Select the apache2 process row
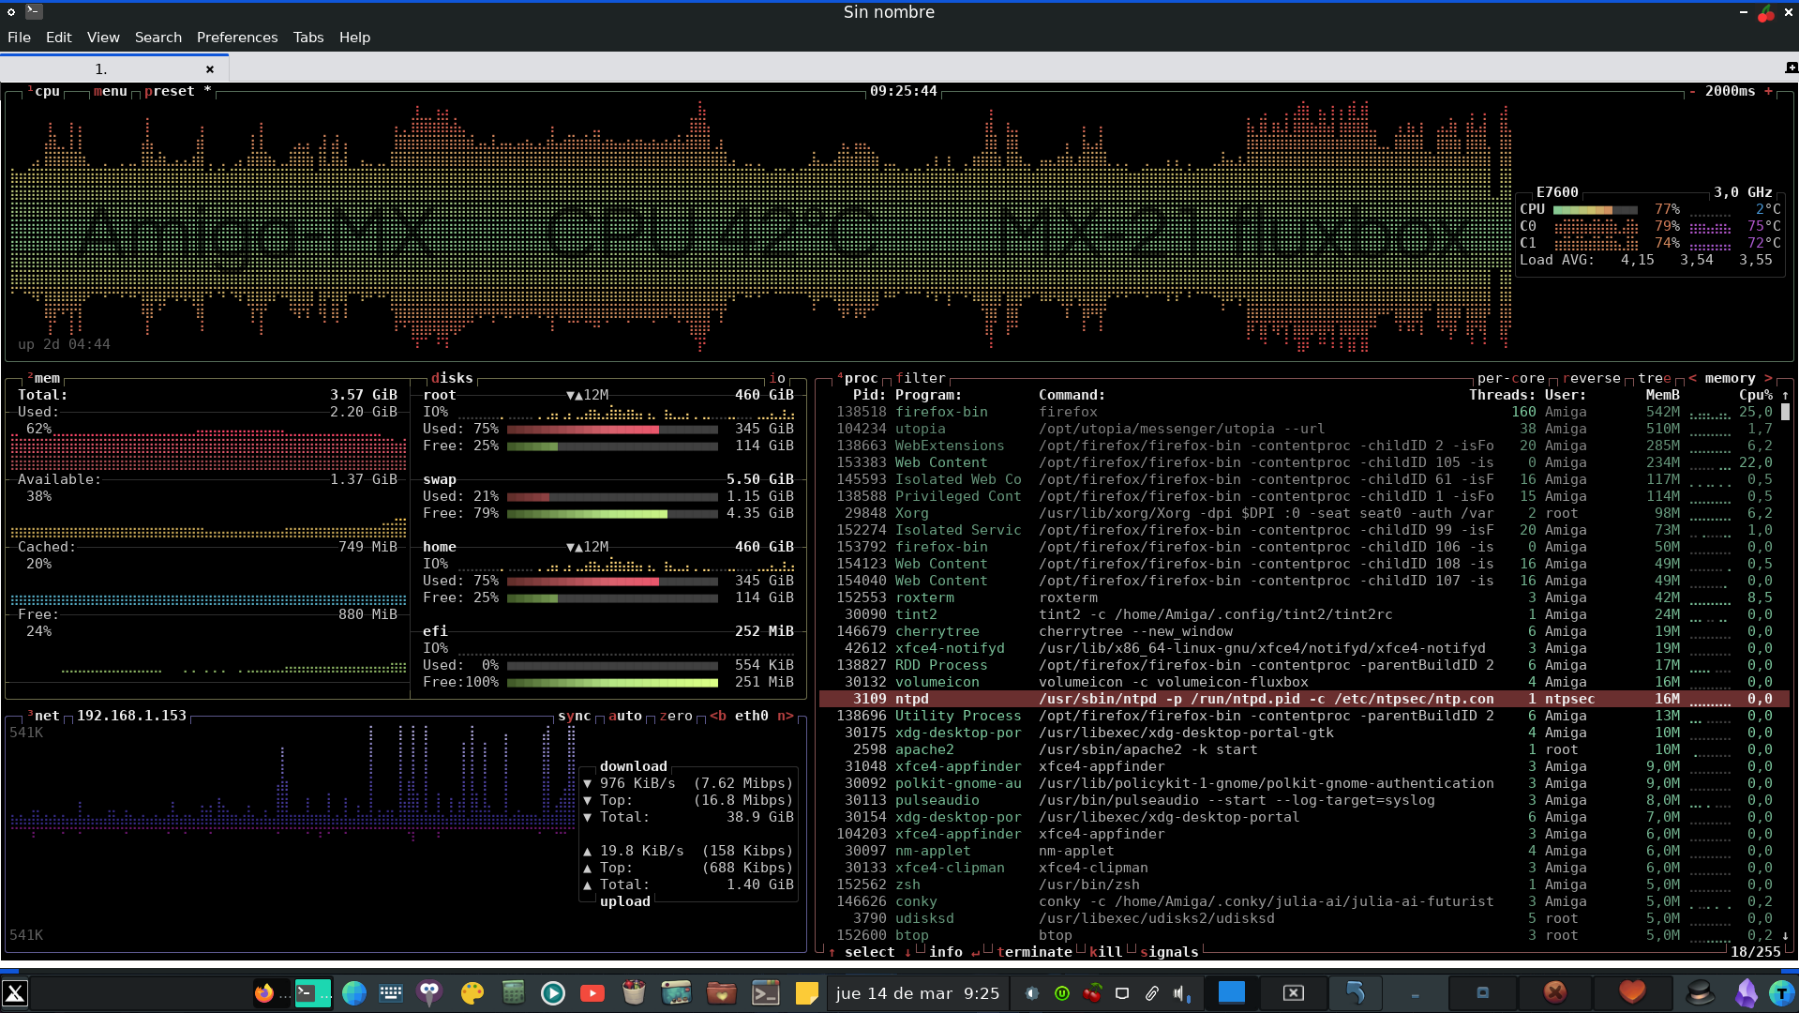 (x=1304, y=750)
